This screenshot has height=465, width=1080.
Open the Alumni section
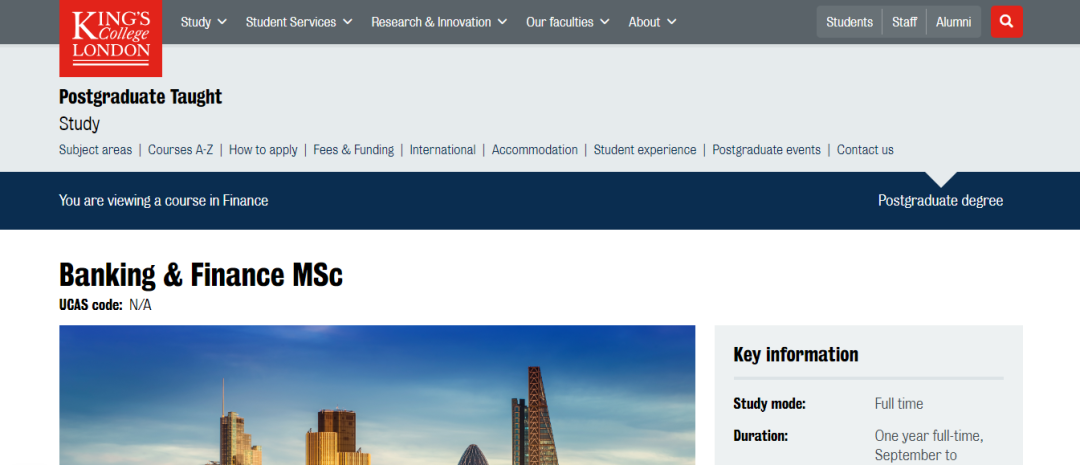[953, 22]
